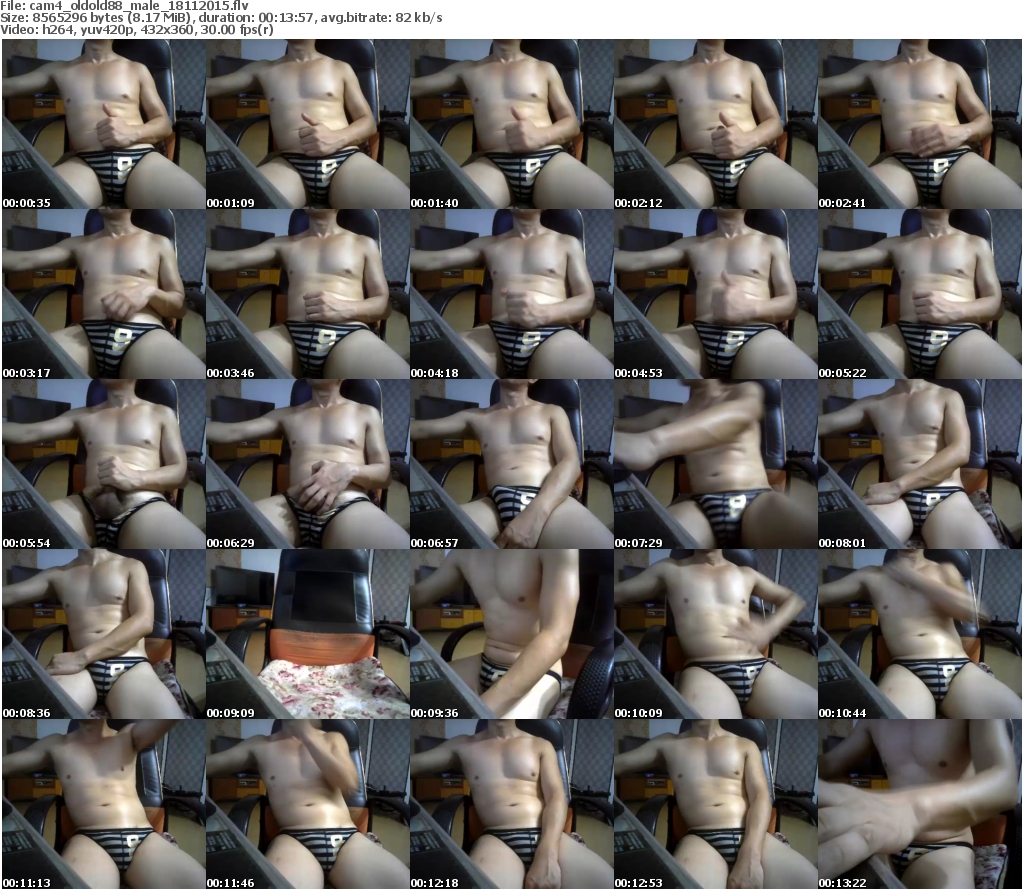The image size is (1024, 889).
Task: Select the thumbnail stamped 00:00:35
Action: point(104,124)
